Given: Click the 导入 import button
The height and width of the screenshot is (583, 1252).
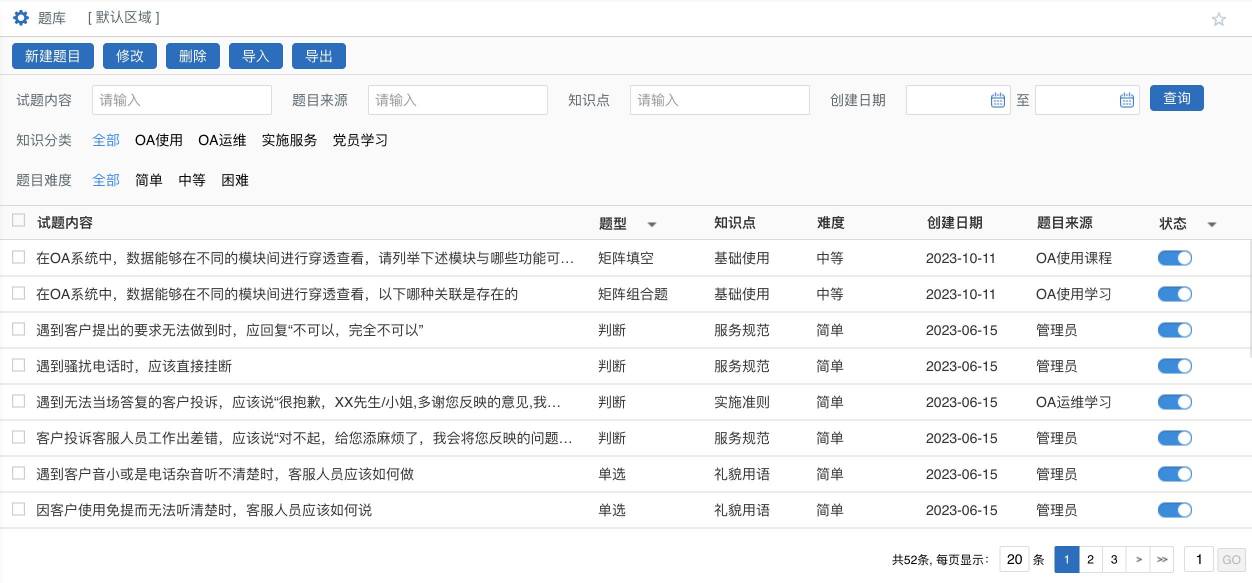Looking at the screenshot, I should coord(256,56).
